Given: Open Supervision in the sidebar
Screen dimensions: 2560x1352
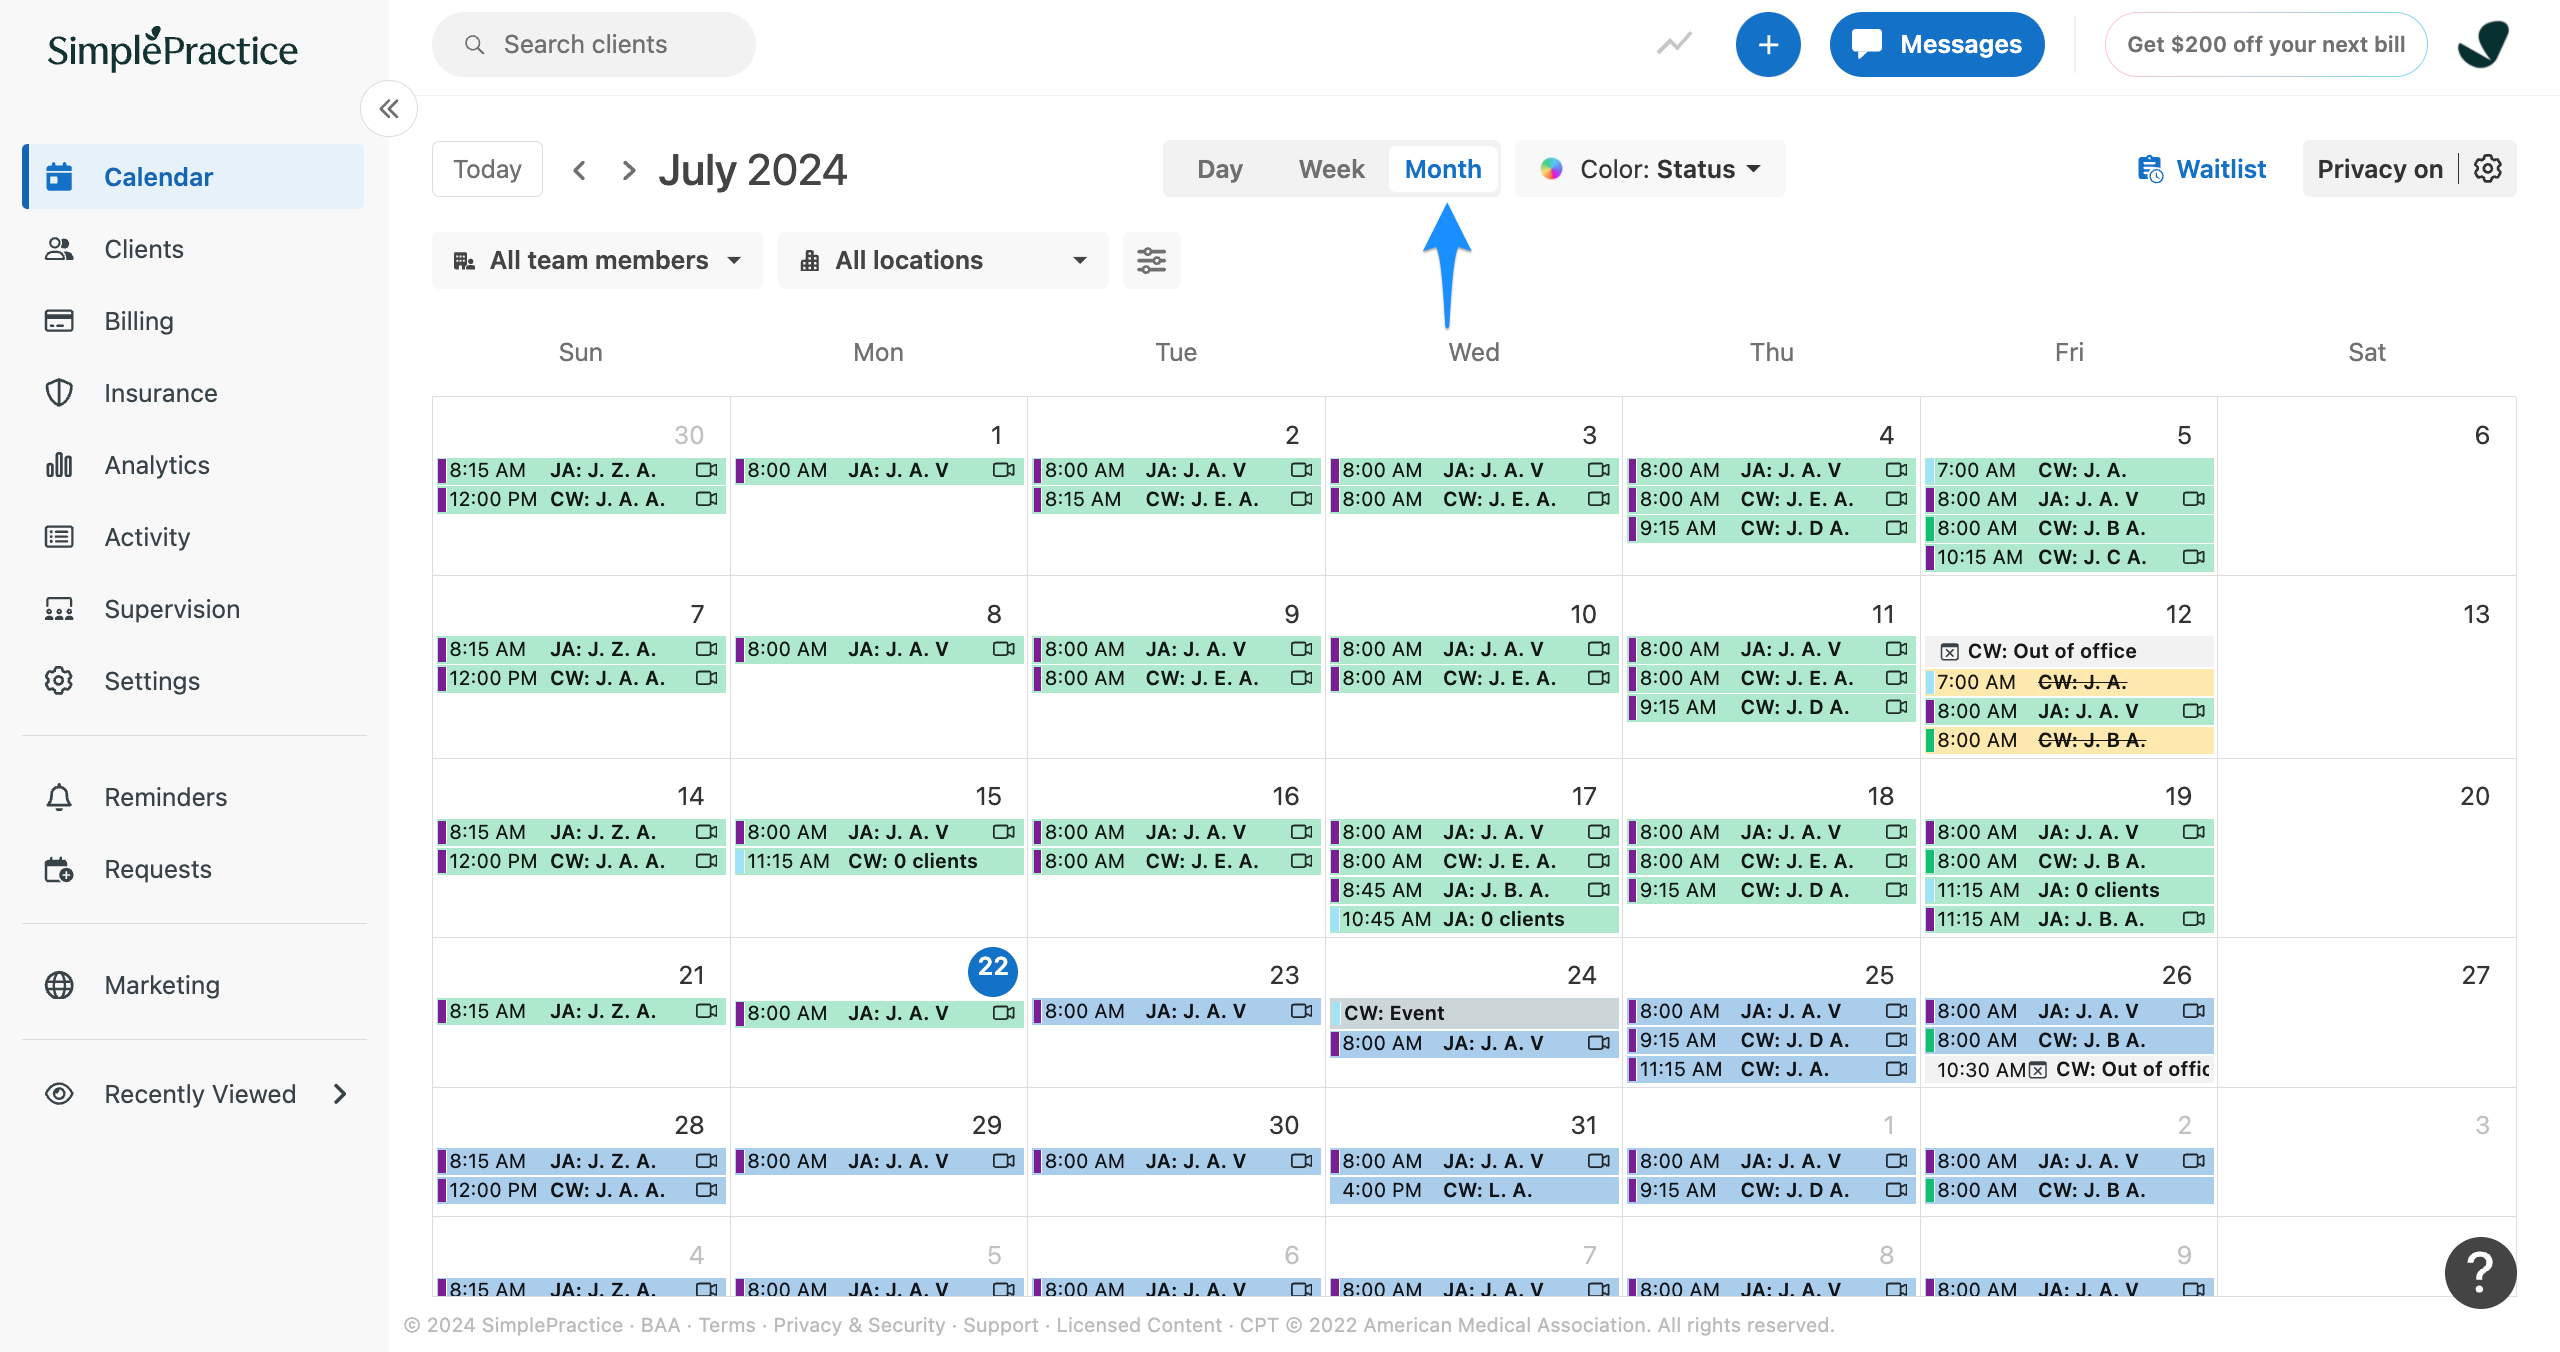Looking at the screenshot, I should [x=172, y=609].
